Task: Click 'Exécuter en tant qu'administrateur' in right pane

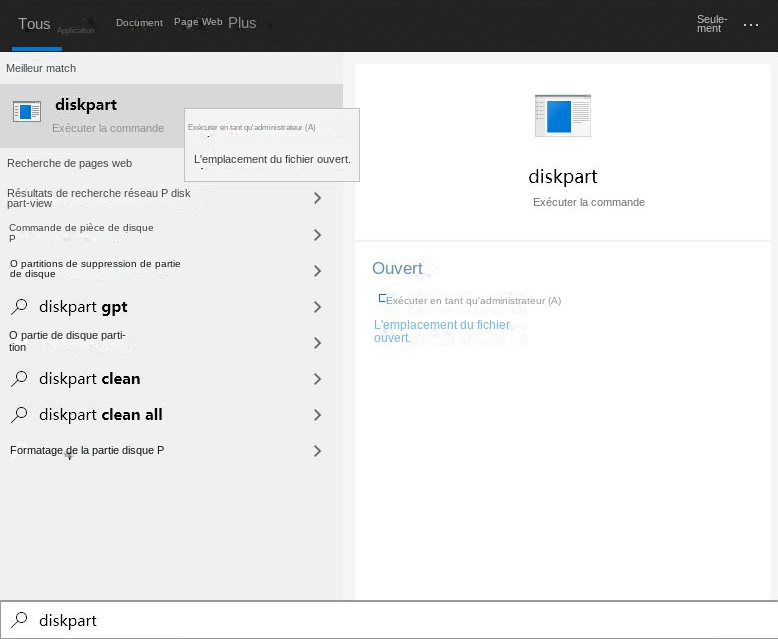Action: 473,301
